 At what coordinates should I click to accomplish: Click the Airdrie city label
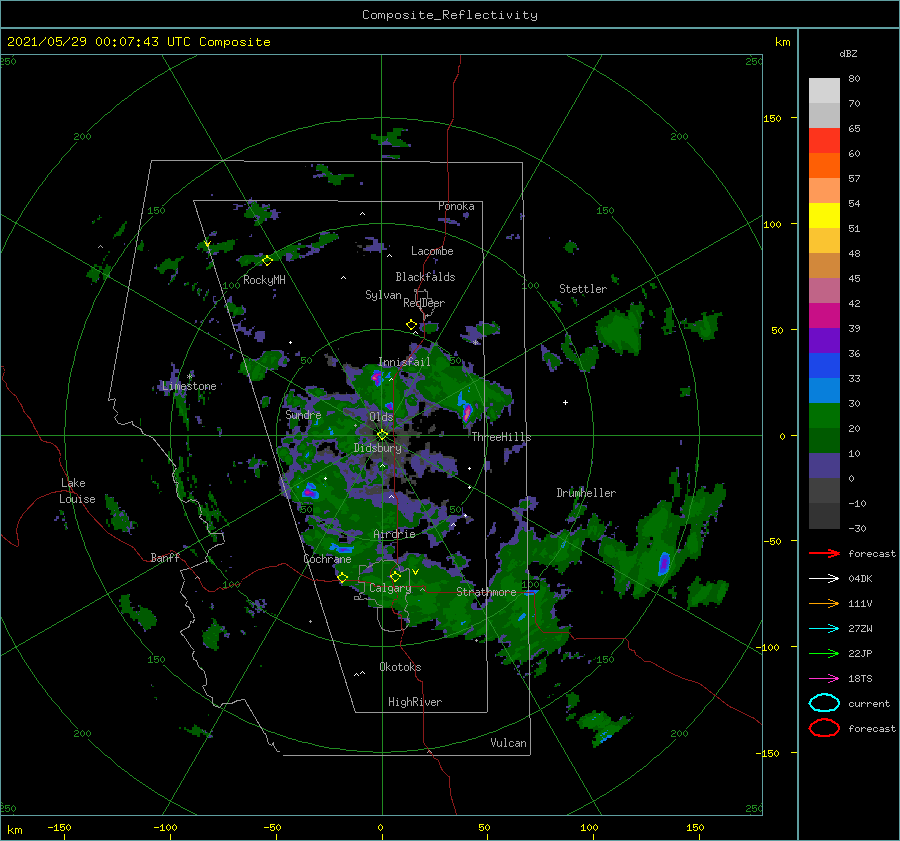[394, 534]
